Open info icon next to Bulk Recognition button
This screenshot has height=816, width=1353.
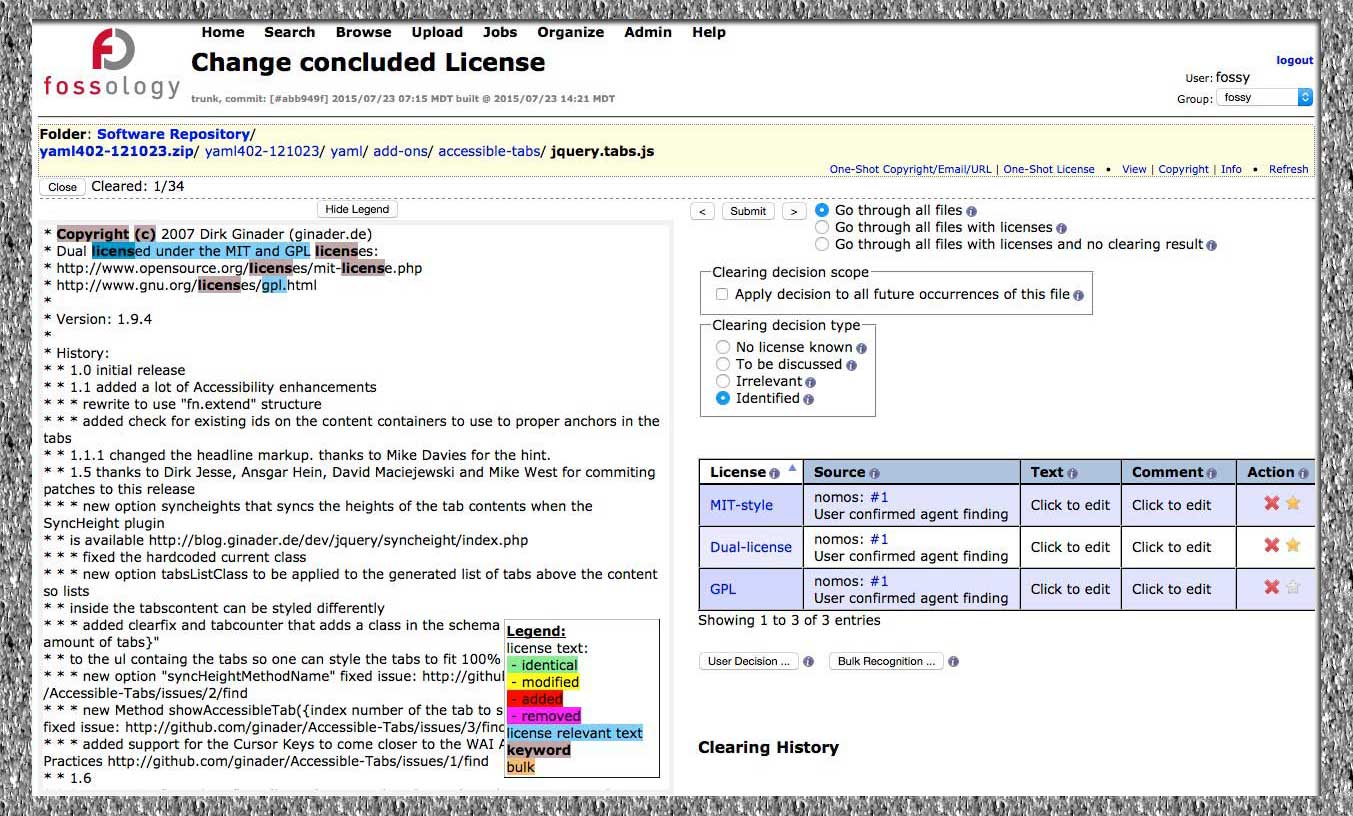pos(953,661)
